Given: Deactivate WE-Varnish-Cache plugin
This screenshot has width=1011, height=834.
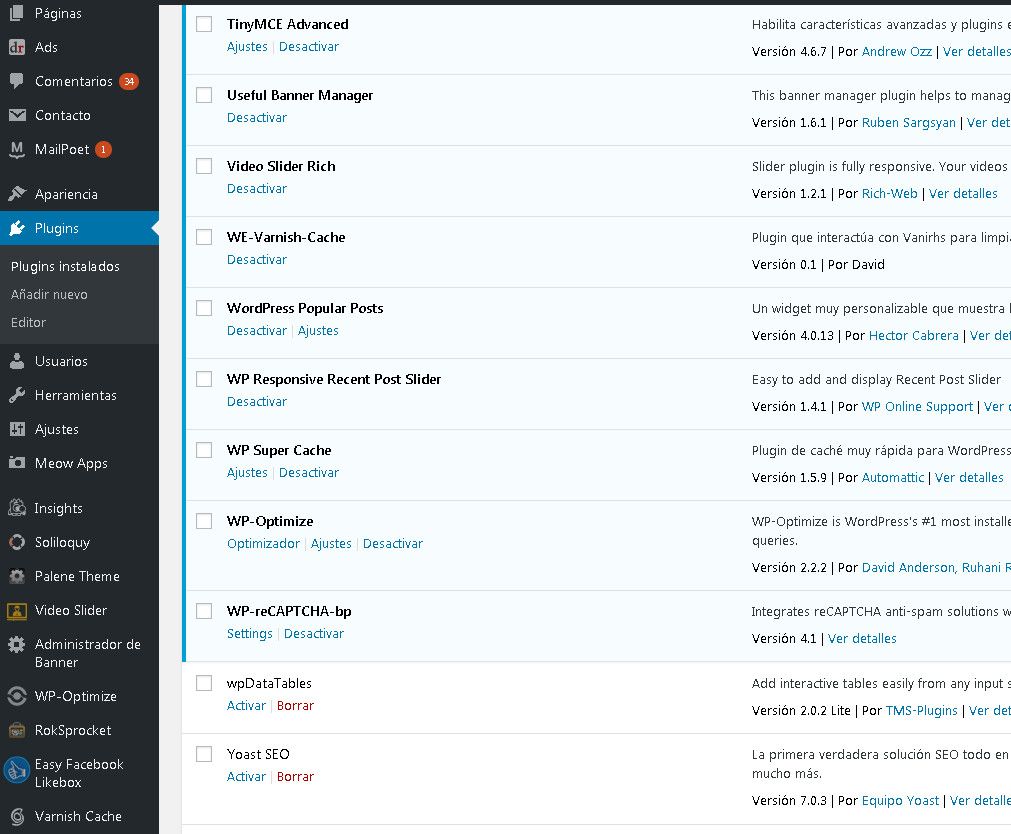Looking at the screenshot, I should (x=257, y=259).
